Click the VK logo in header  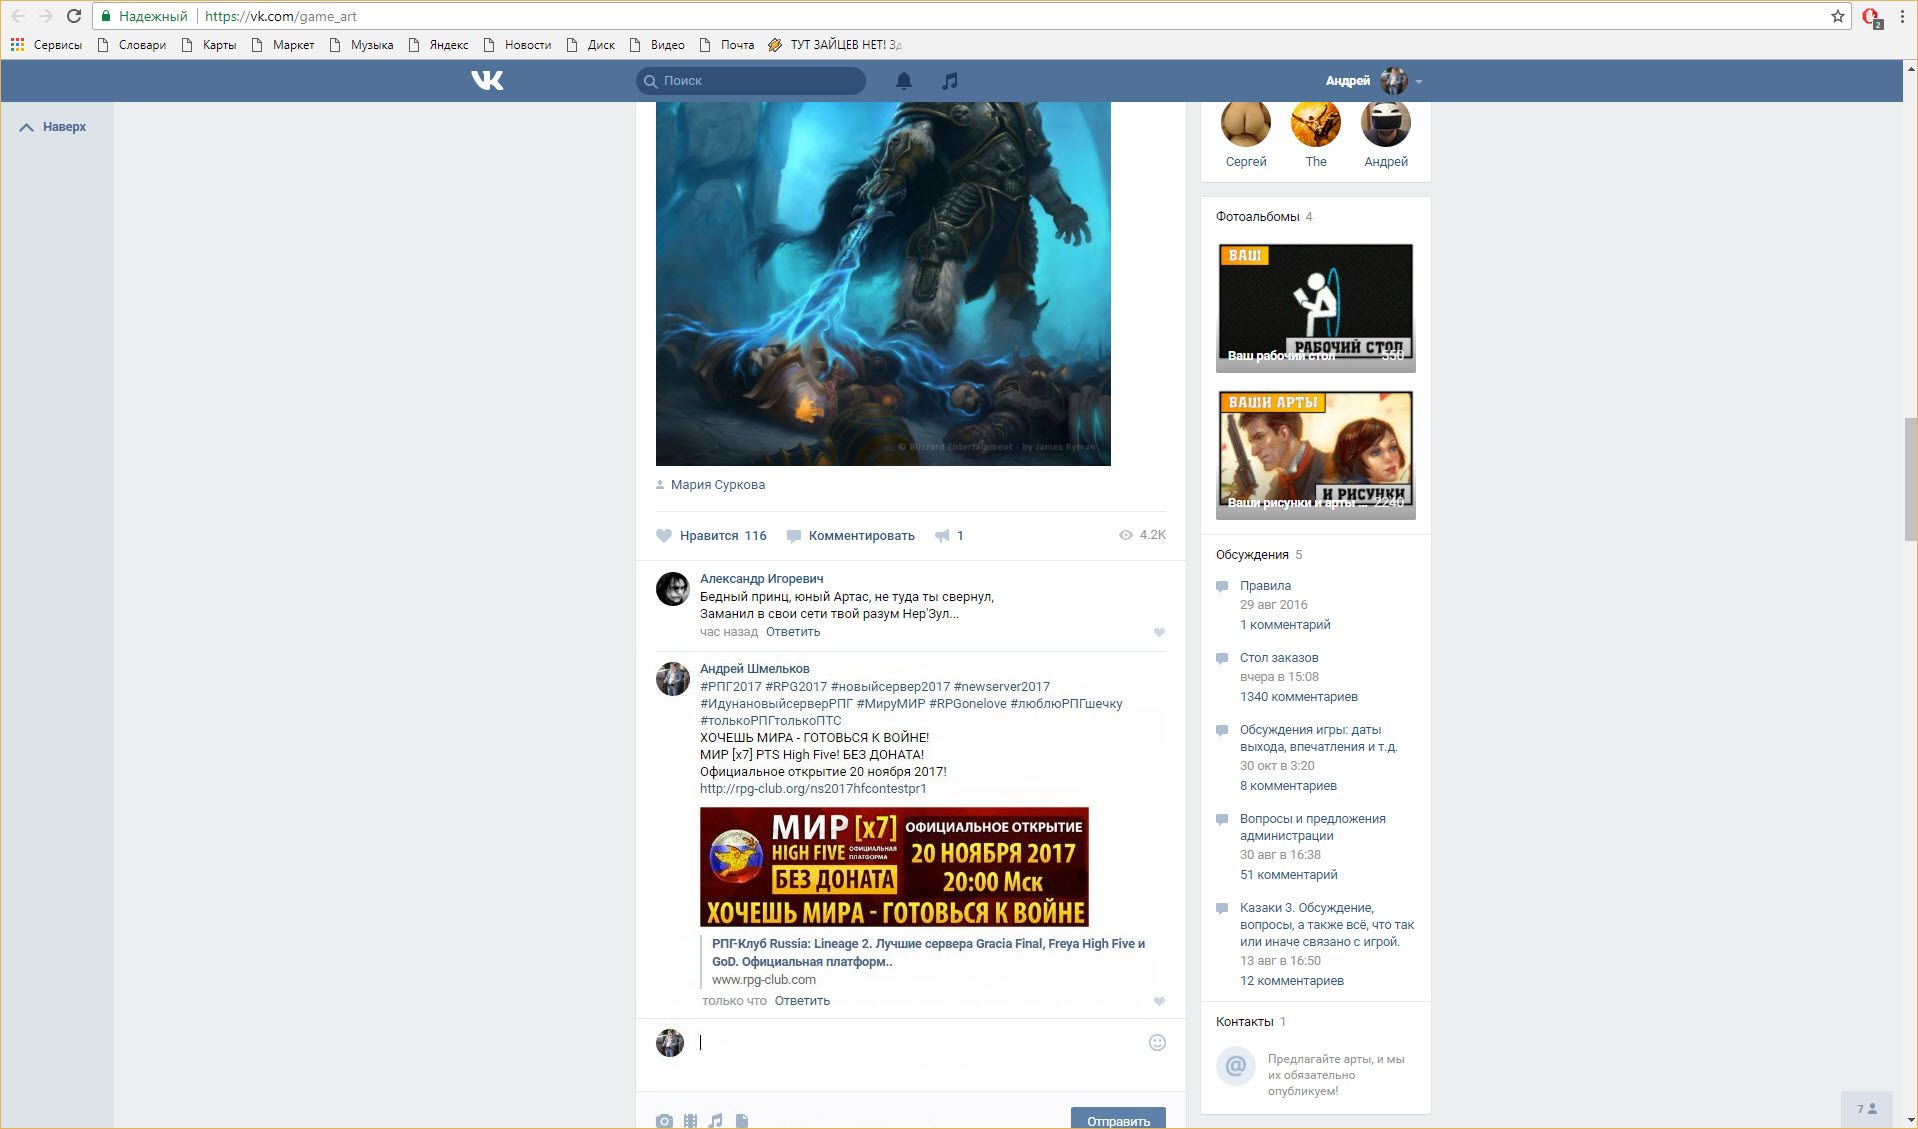[487, 80]
